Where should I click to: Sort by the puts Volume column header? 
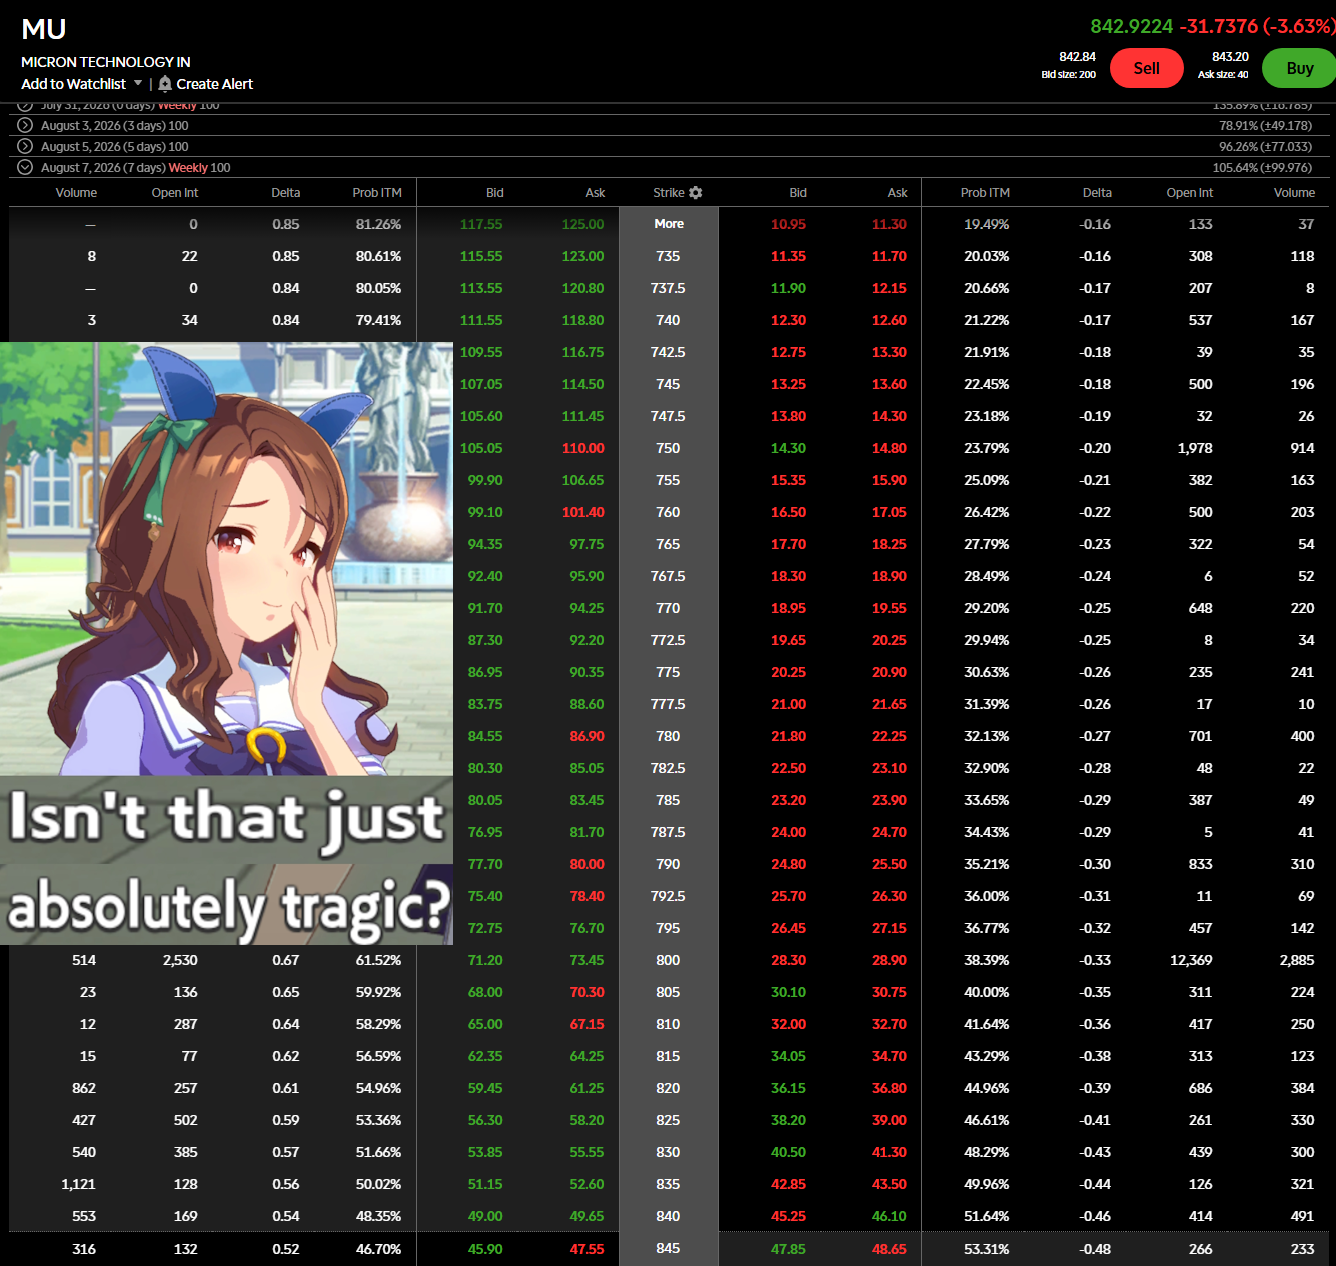tap(1294, 193)
